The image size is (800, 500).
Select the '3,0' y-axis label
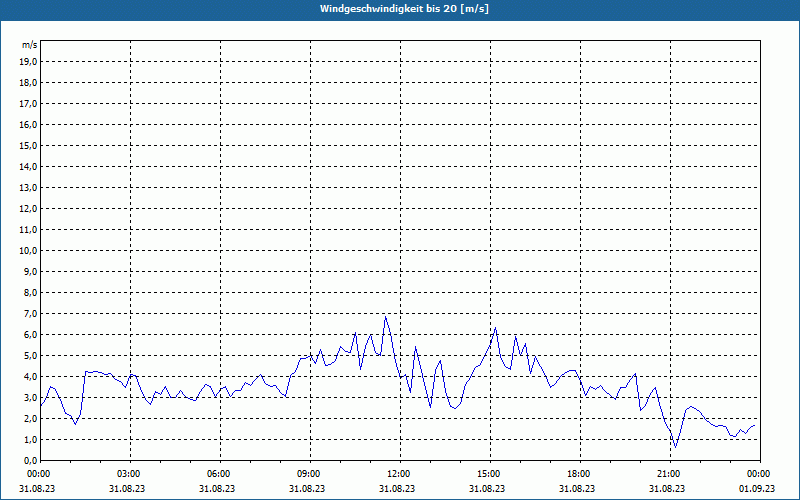click(30, 397)
